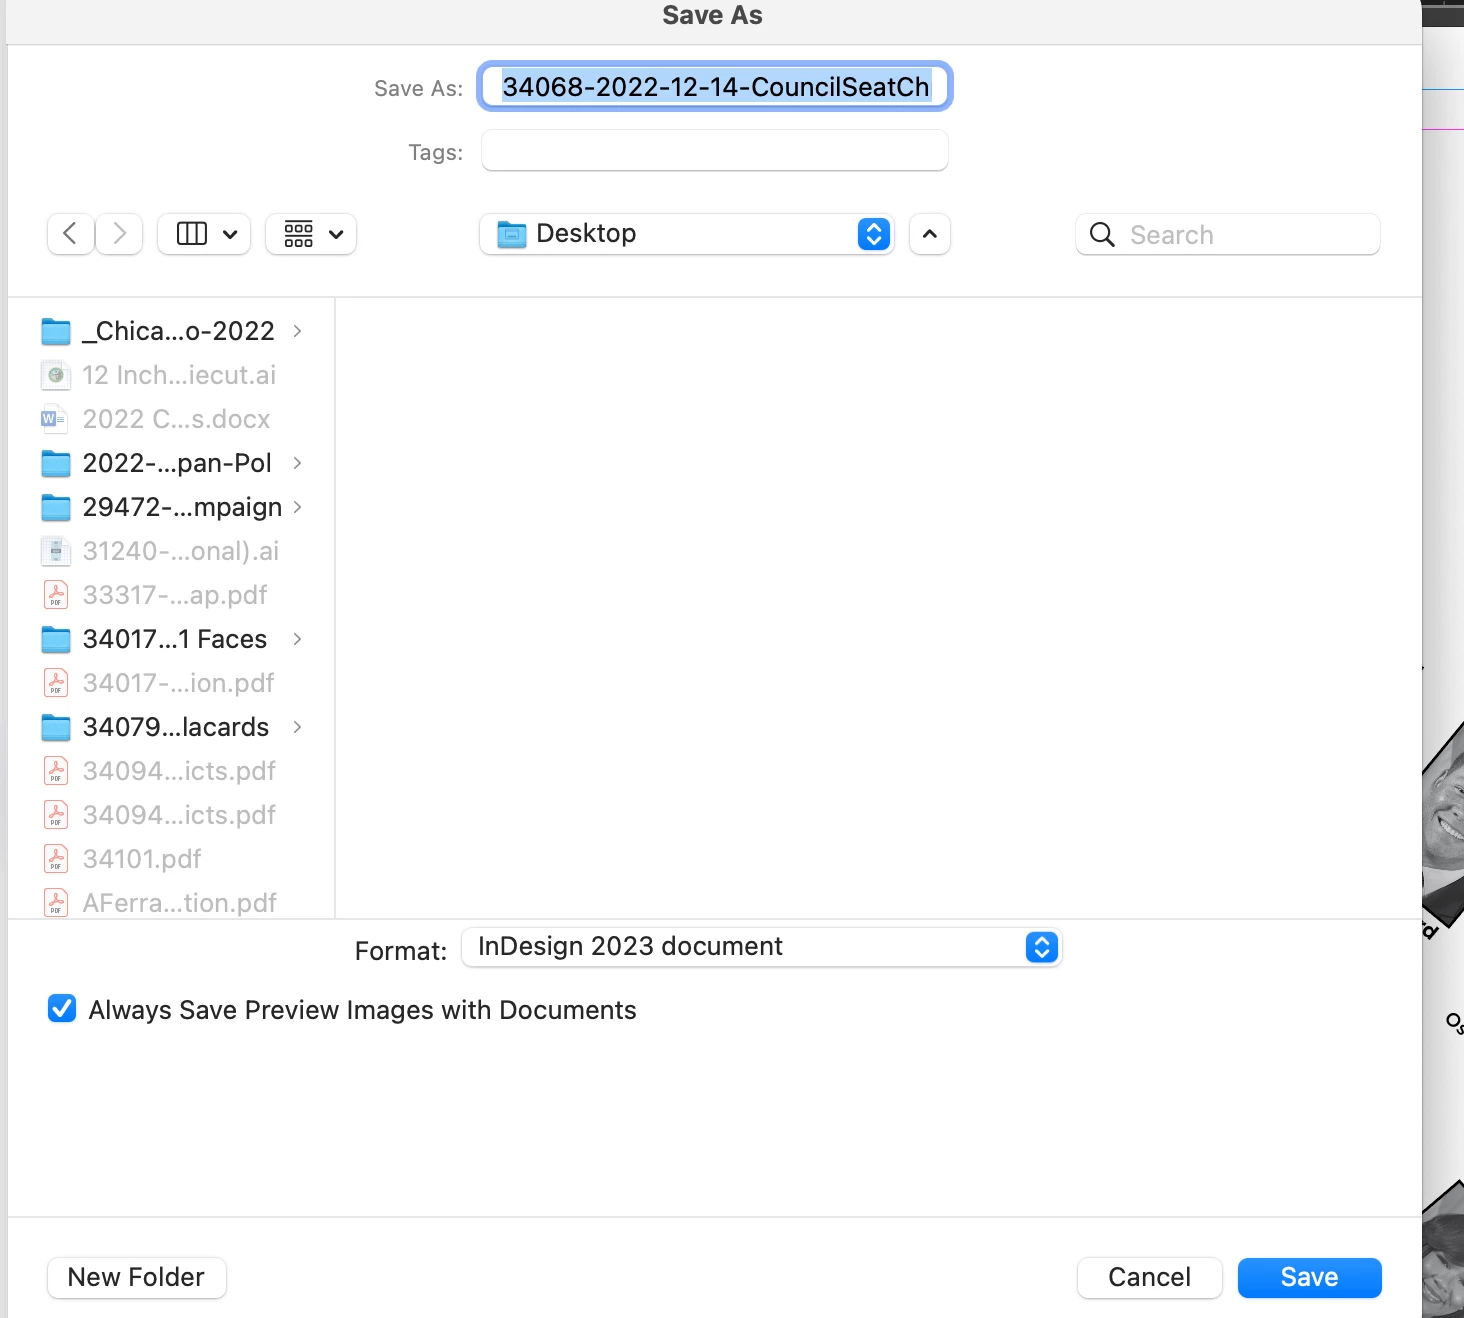Click the 12 Inch...iecut.ai file
Screen dimensions: 1464x1318
coord(172,375)
